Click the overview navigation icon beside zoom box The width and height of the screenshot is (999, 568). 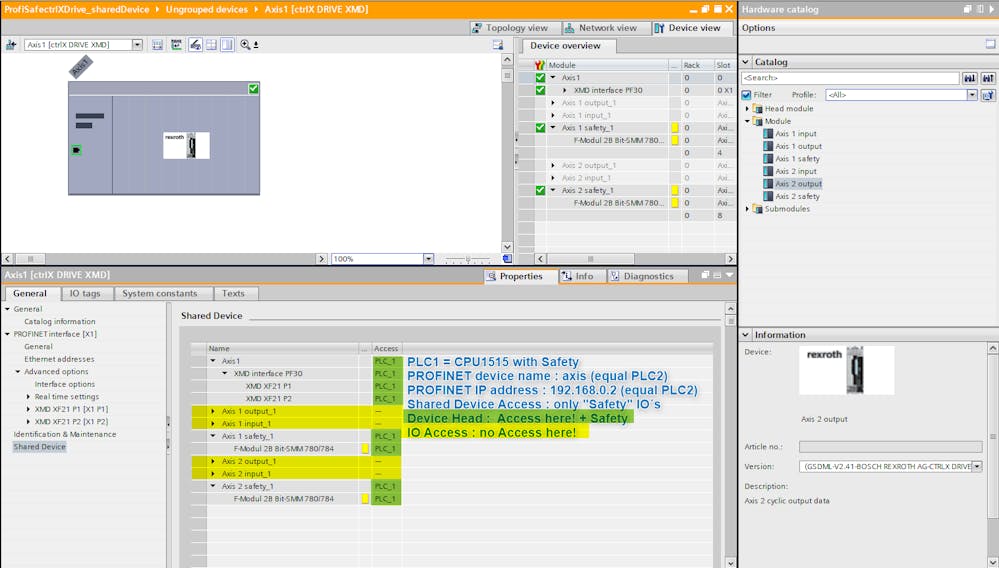(x=507, y=259)
